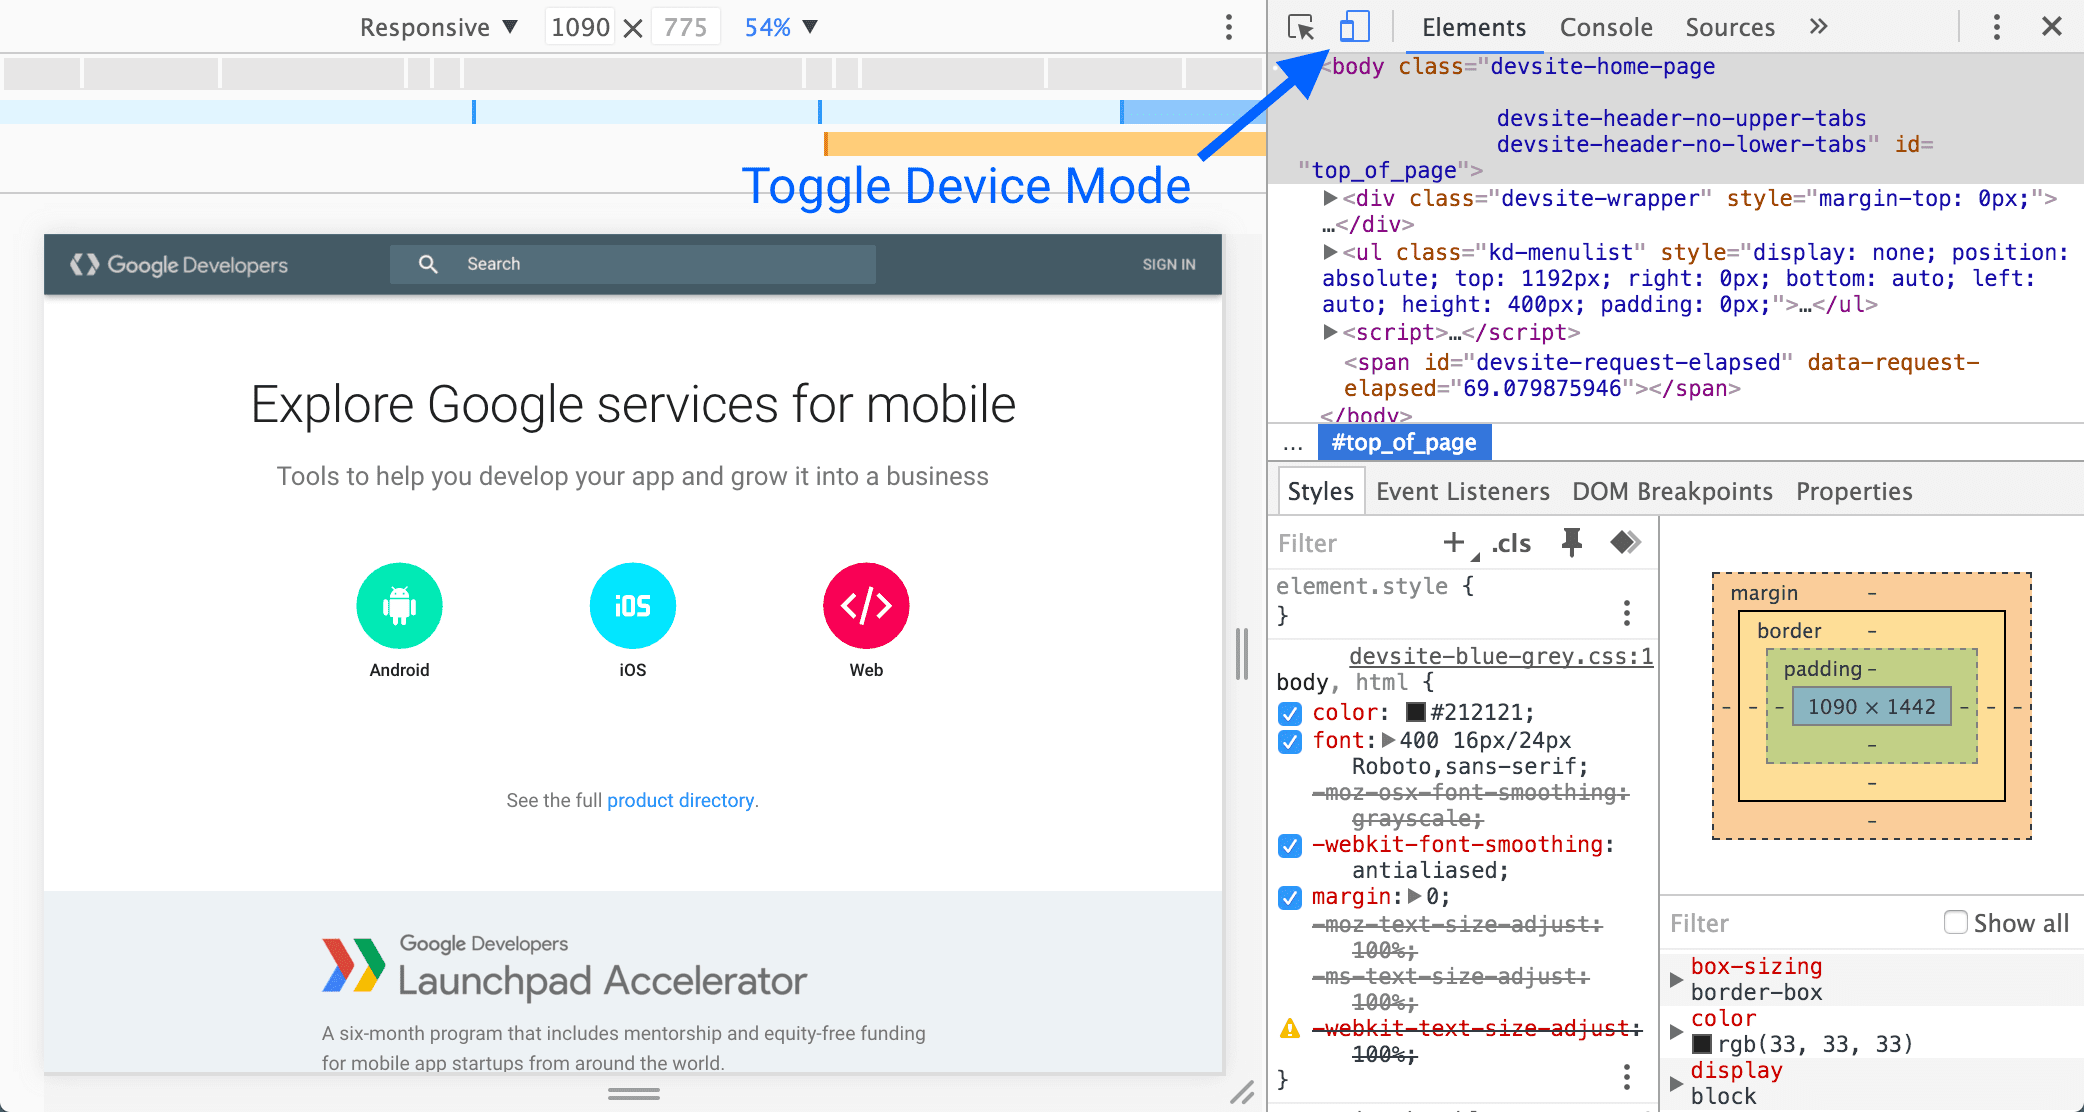Switch to the Console tab

click(x=1603, y=26)
